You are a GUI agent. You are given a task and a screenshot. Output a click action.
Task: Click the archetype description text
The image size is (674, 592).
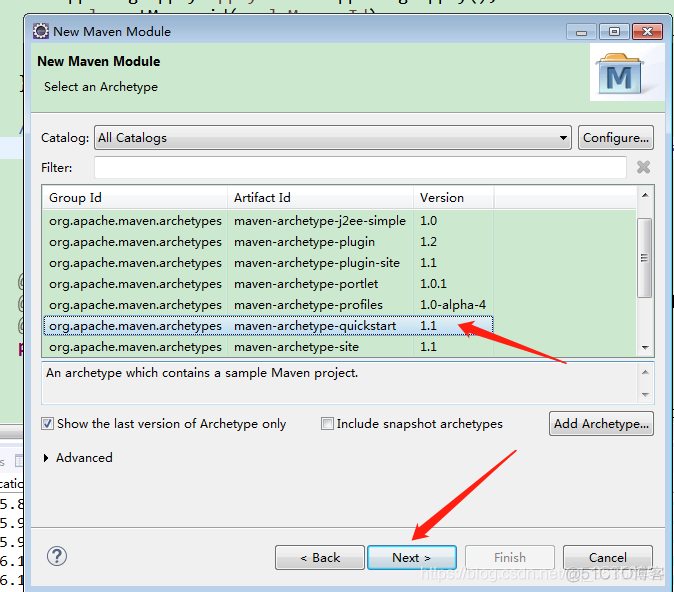[x=202, y=373]
